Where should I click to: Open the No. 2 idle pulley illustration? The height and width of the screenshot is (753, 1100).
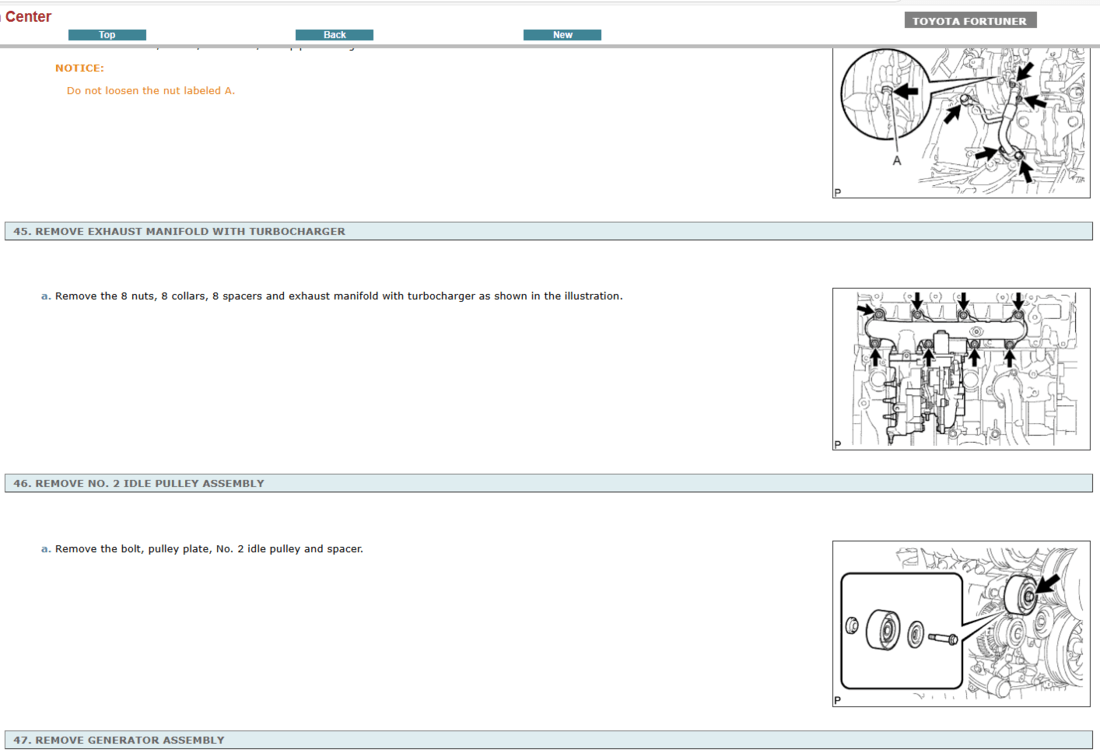960,624
